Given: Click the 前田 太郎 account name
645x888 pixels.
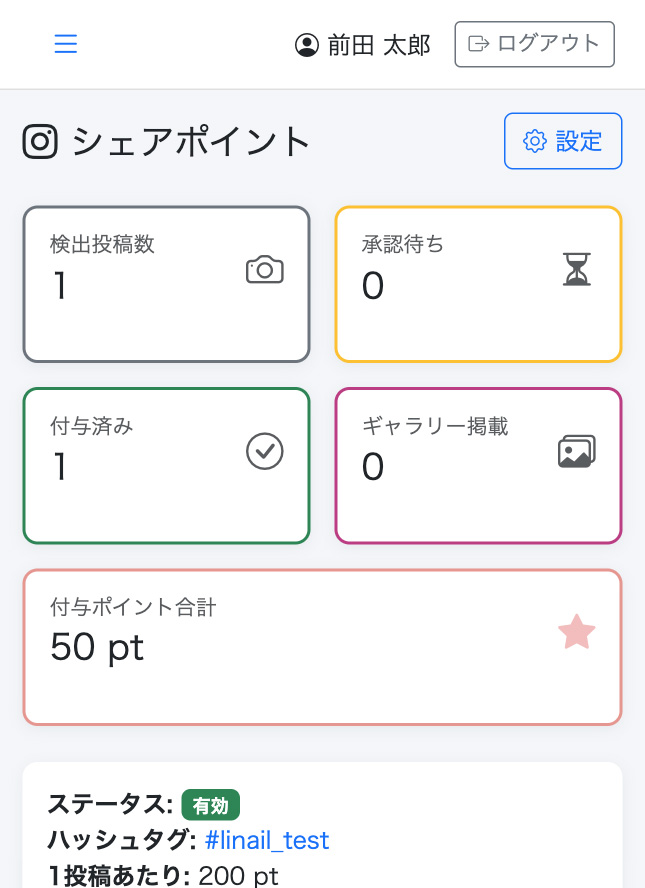Looking at the screenshot, I should tap(377, 44).
